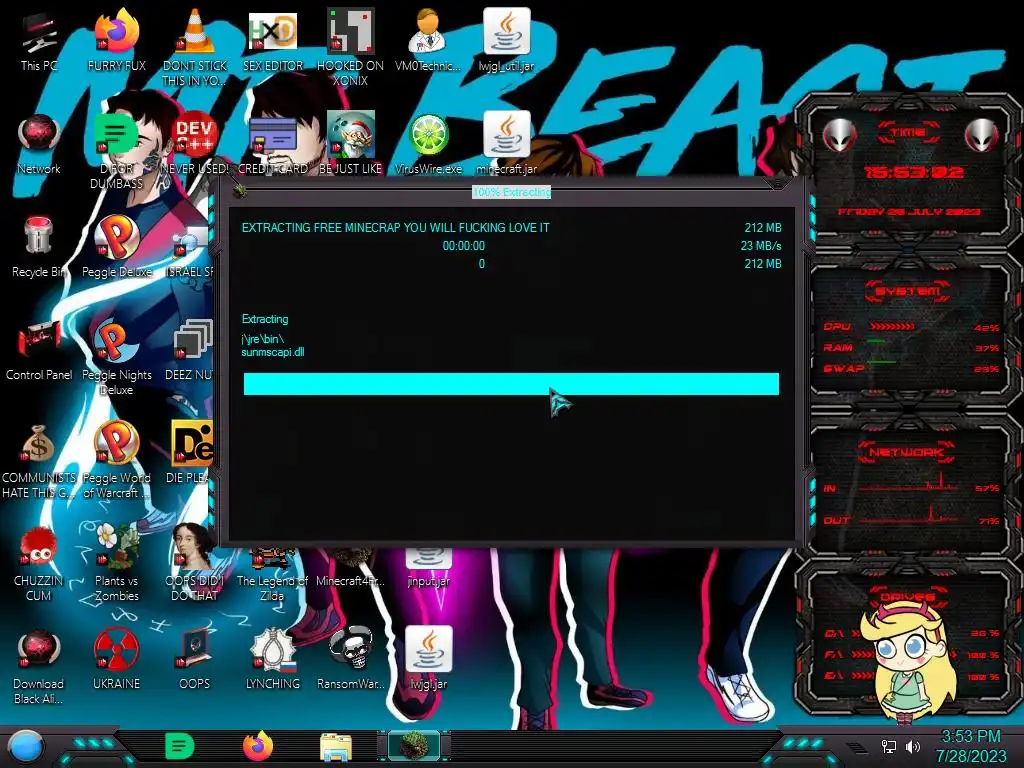This screenshot has width=1024, height=768.
Task: Launch the Firefox desktop shortcut near This PC
Action: 116,41
